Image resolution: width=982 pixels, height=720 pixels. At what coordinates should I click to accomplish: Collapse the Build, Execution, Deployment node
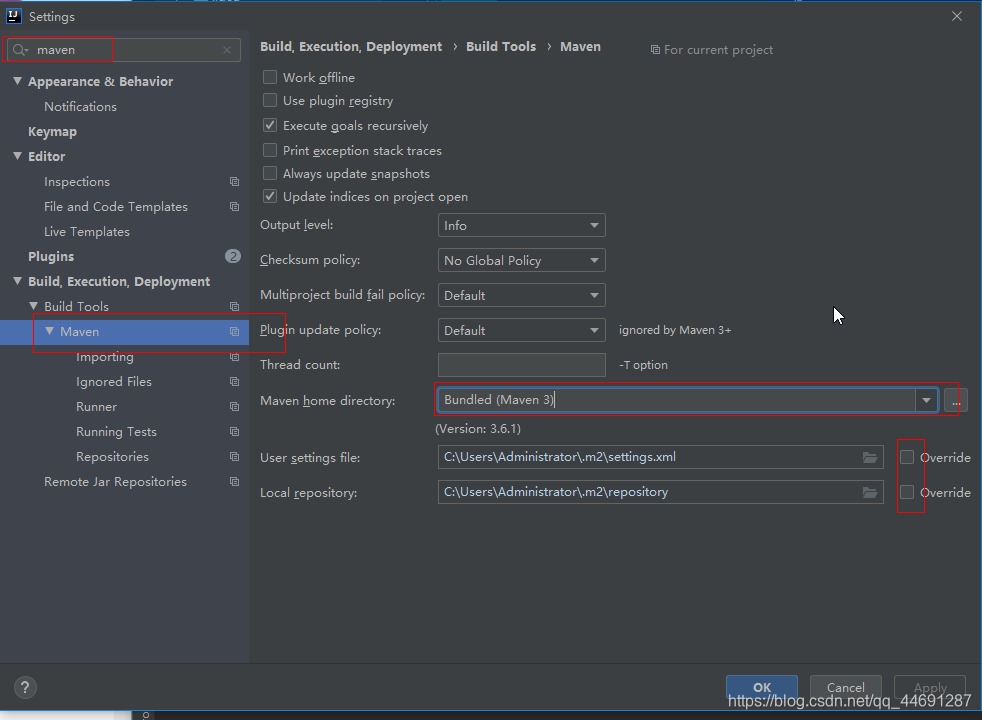click(18, 282)
